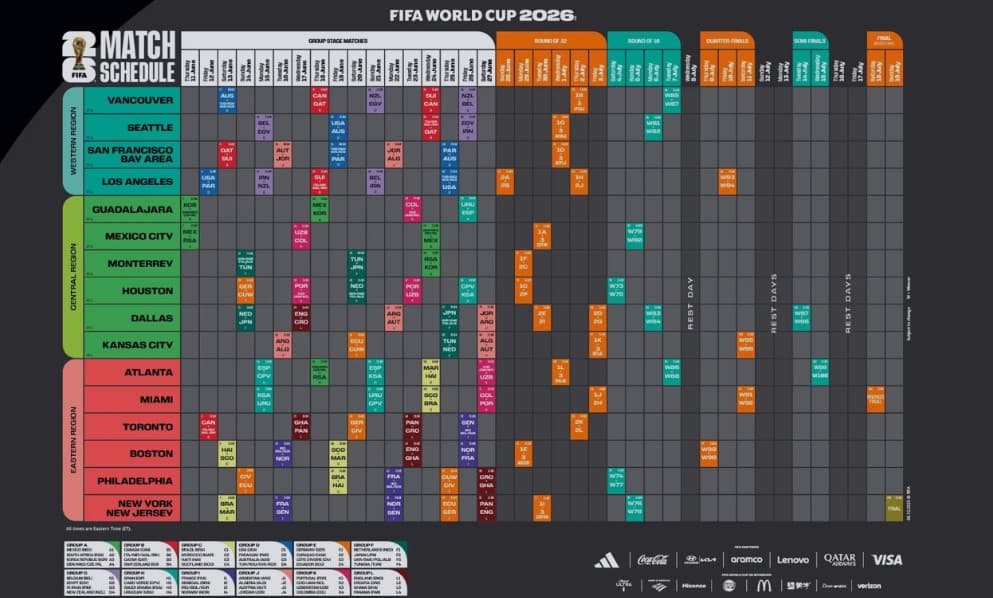Click the Verizon logo
This screenshot has height=598, width=993.
point(868,585)
